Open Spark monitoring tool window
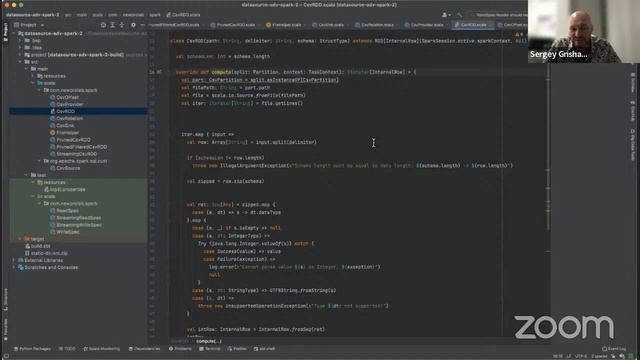 click(102, 349)
